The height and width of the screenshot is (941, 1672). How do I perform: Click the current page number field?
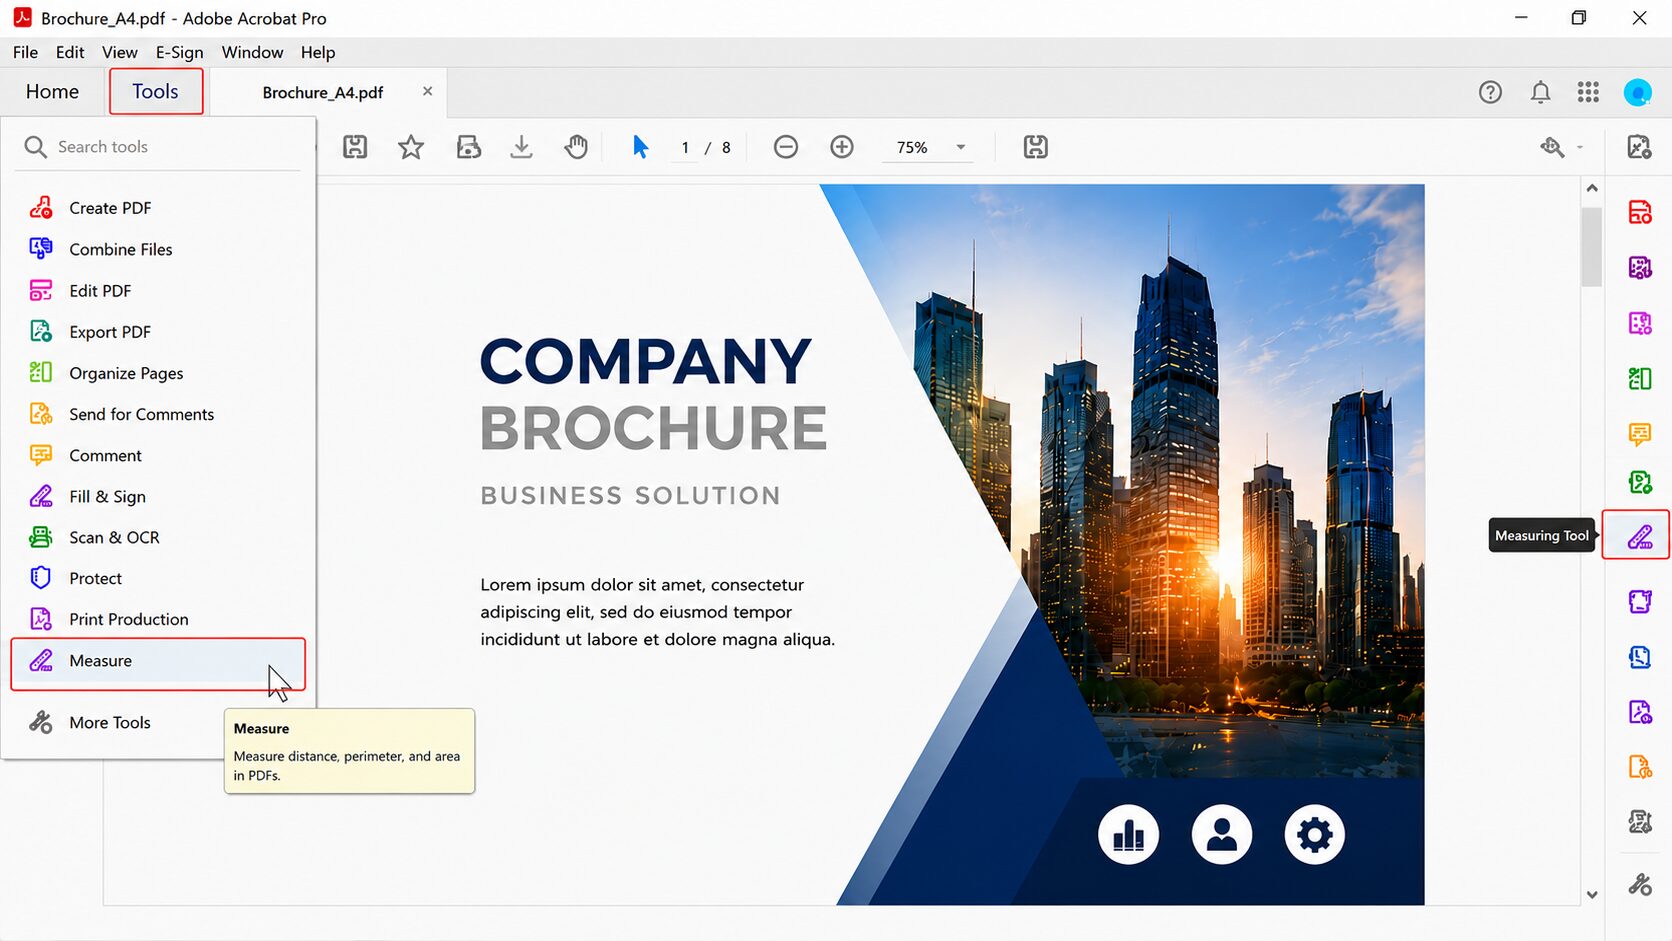click(x=685, y=147)
